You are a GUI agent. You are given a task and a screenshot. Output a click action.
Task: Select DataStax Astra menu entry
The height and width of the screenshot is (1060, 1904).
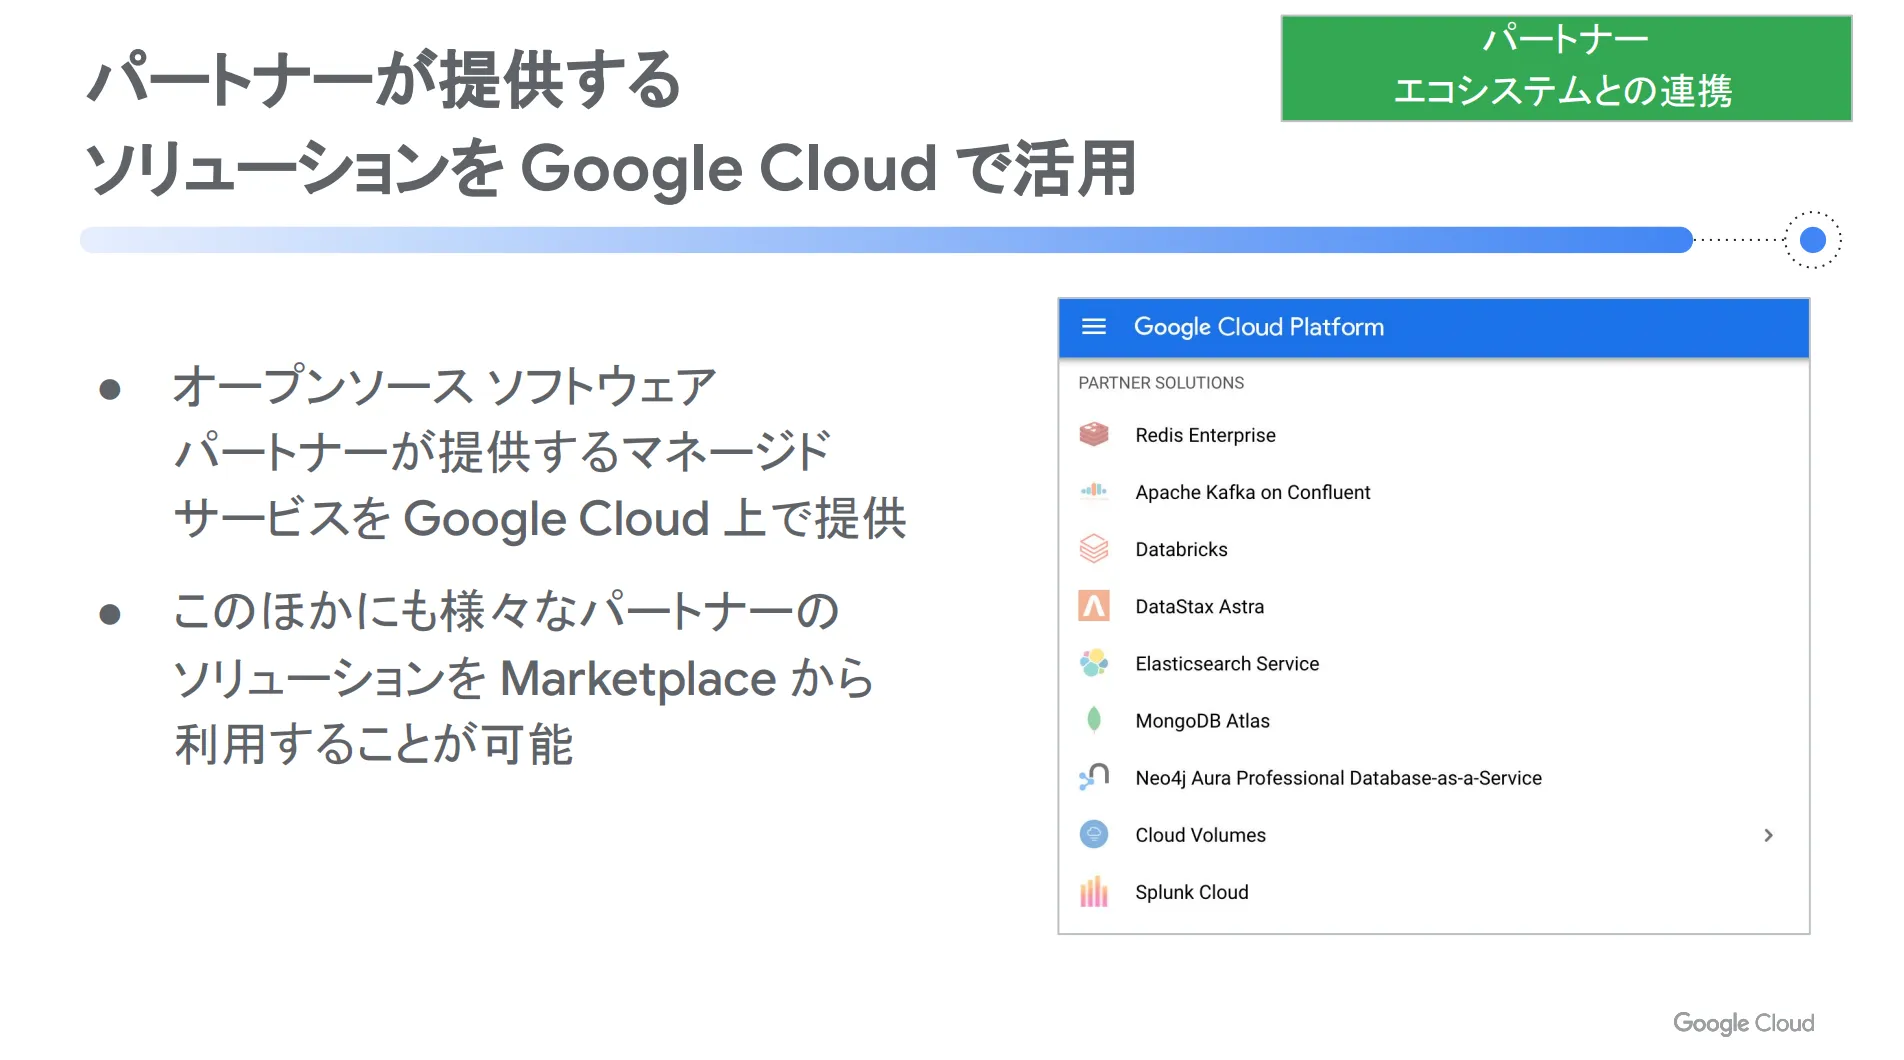(x=1433, y=606)
